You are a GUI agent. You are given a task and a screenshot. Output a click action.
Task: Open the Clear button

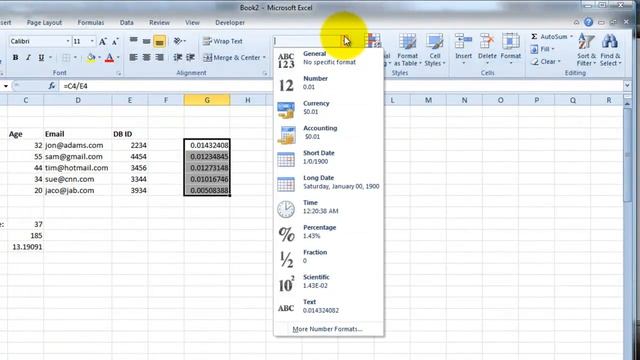click(x=545, y=62)
